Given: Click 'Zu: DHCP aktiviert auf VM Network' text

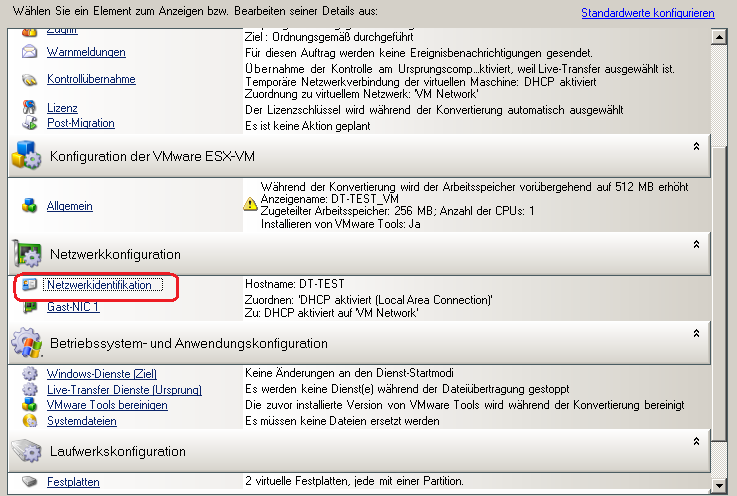Looking at the screenshot, I should click(331, 313).
